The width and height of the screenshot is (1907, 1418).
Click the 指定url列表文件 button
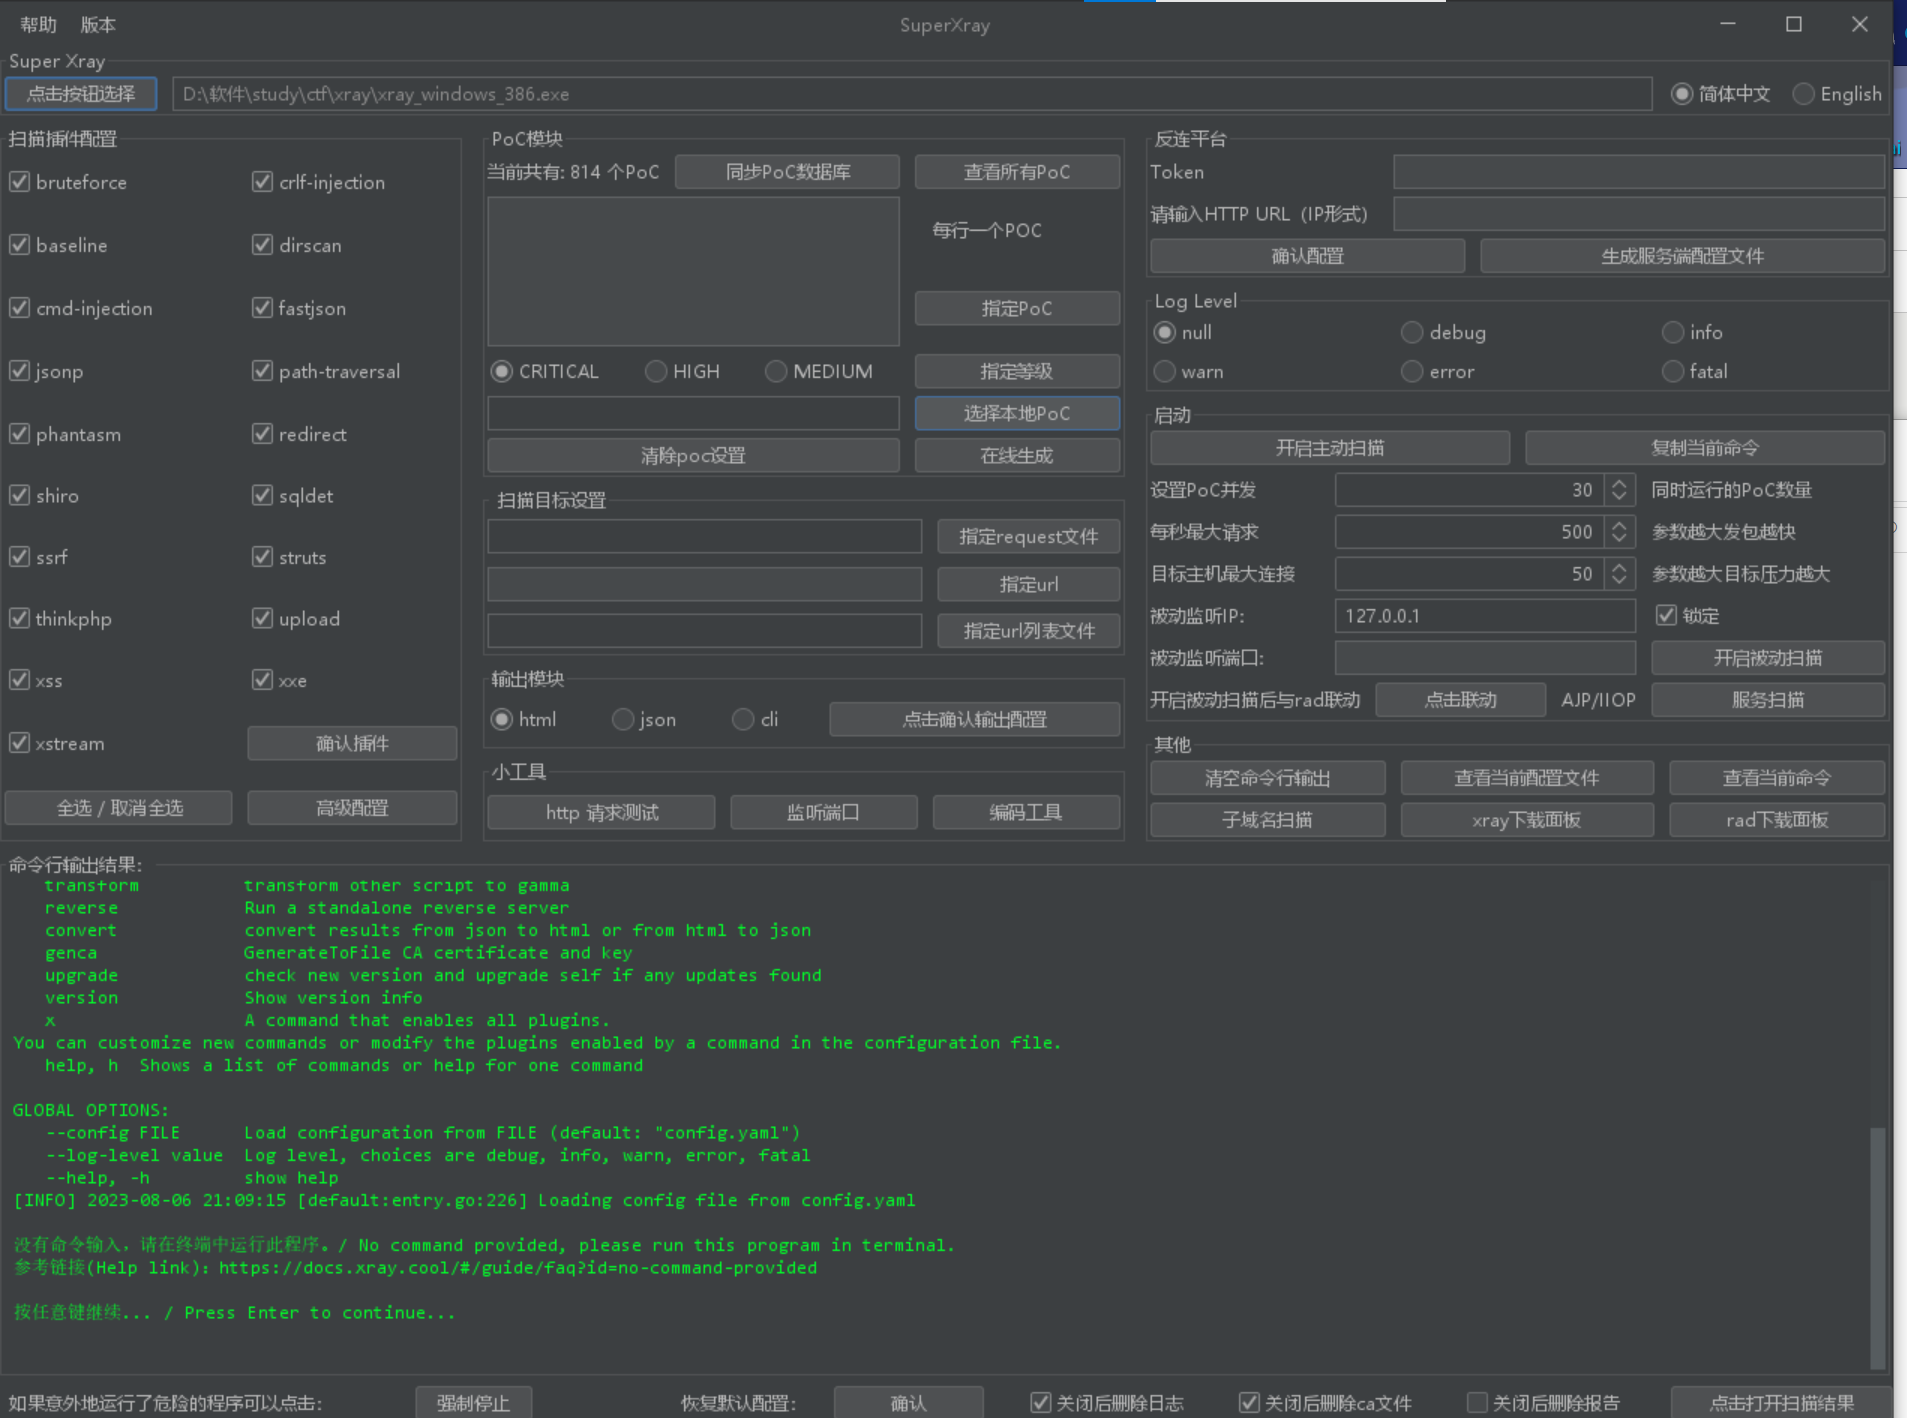coord(1028,631)
